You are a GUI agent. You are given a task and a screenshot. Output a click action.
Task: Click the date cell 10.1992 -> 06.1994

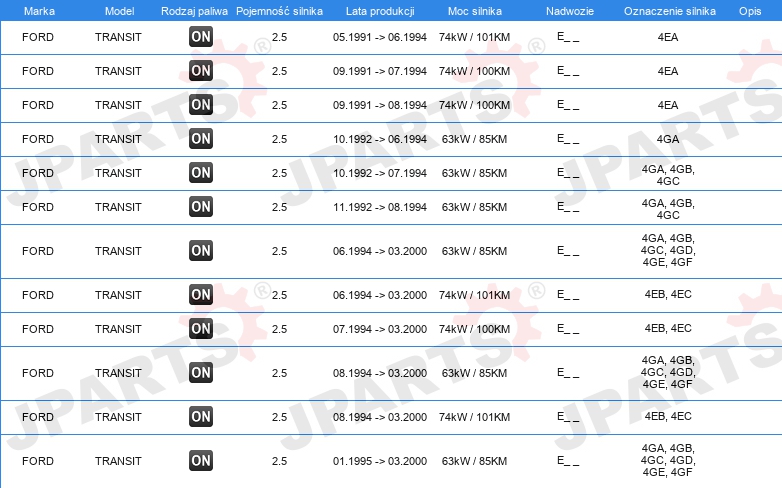click(x=380, y=139)
